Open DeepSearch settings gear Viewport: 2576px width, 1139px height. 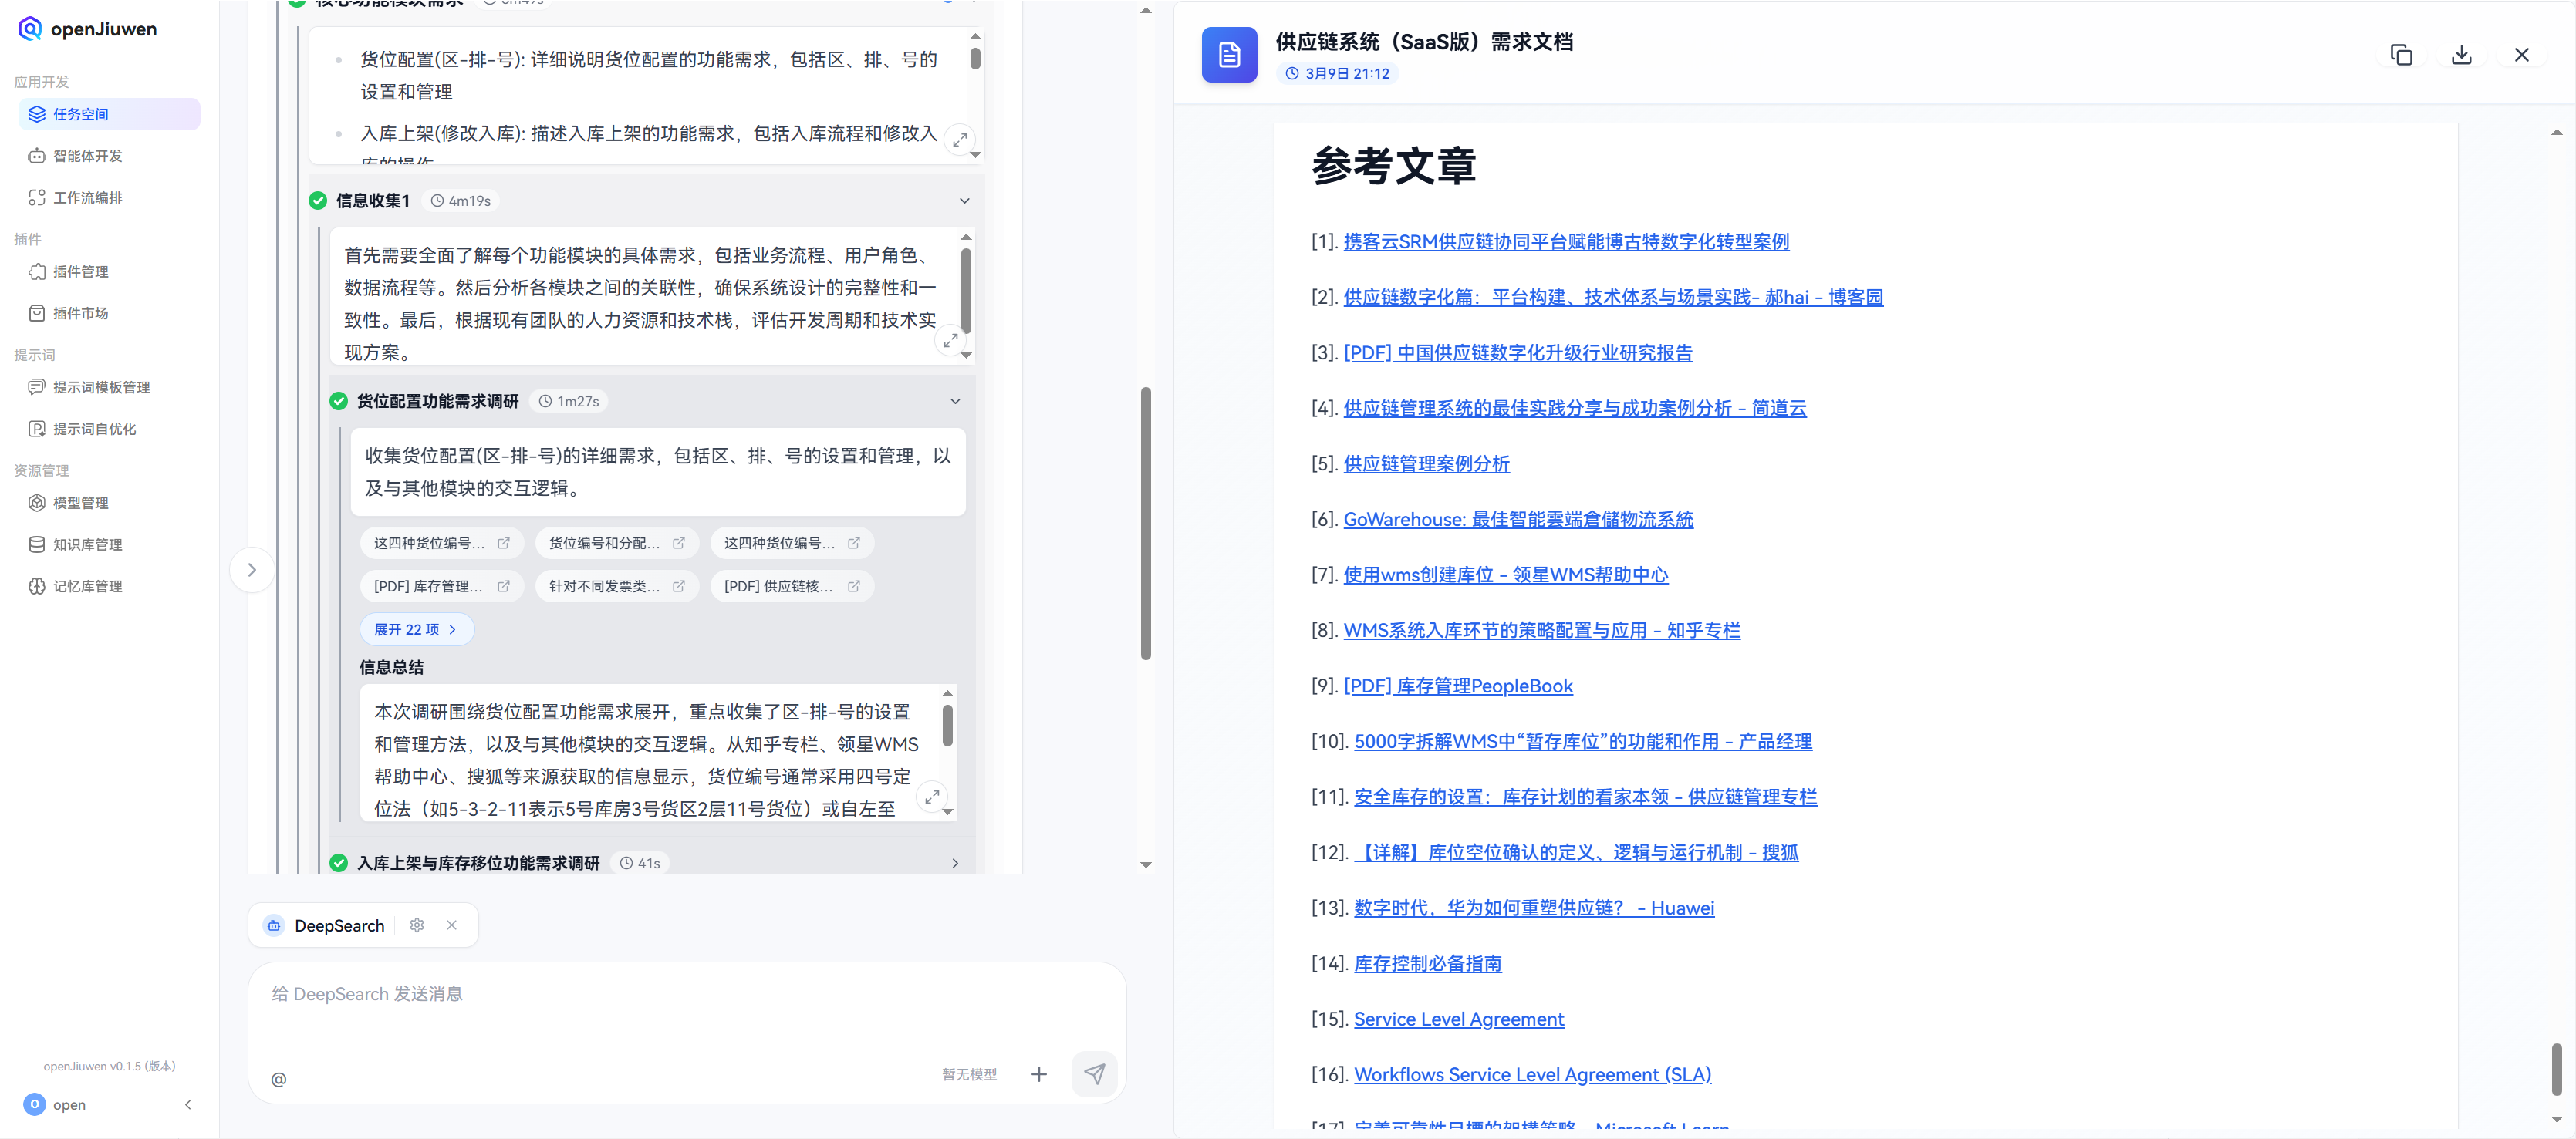(x=417, y=926)
